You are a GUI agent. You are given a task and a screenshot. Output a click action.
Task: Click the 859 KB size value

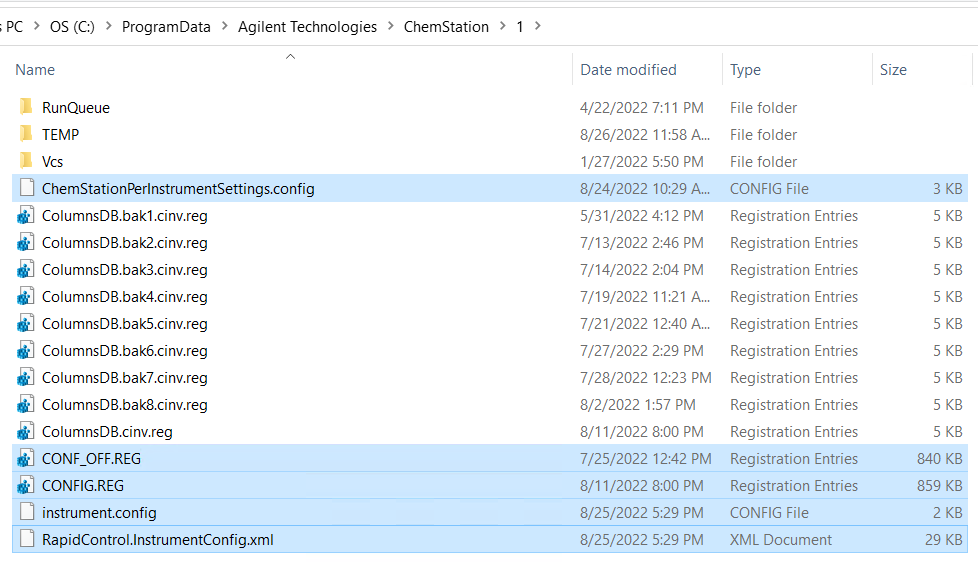pyautogui.click(x=939, y=486)
